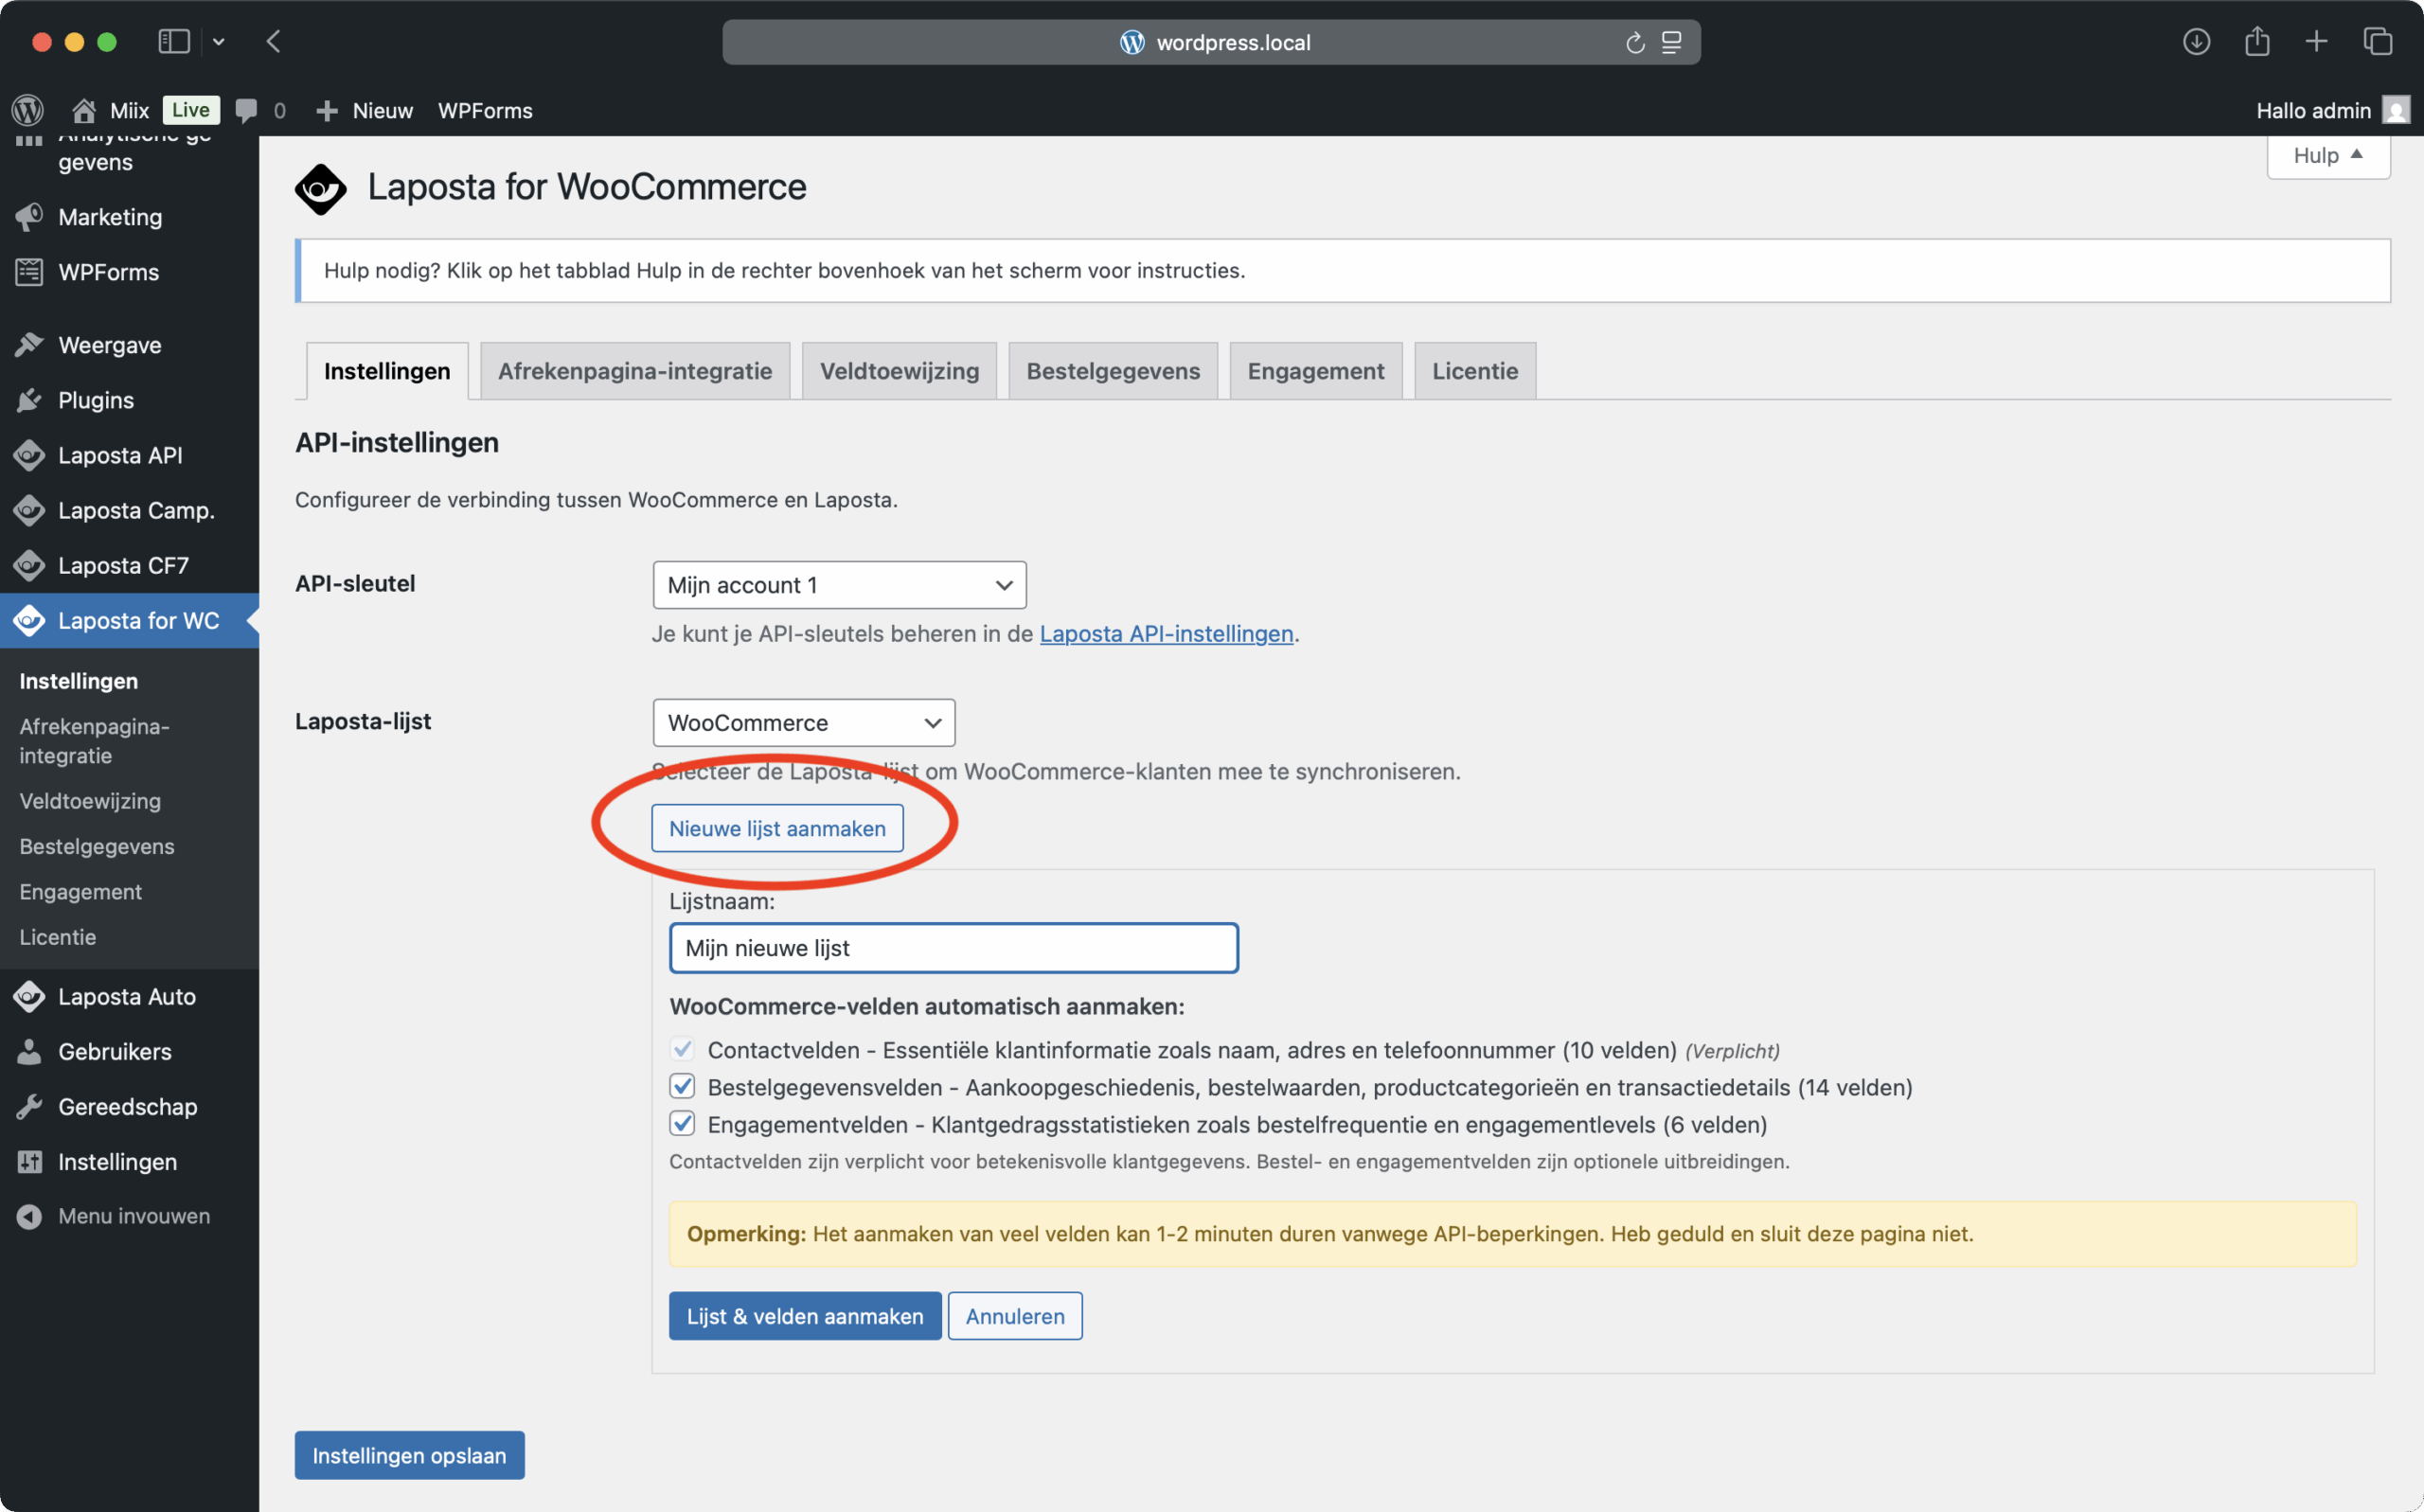The width and height of the screenshot is (2424, 1512).
Task: Open Licentie in the sidebar submenu
Action: coord(58,937)
